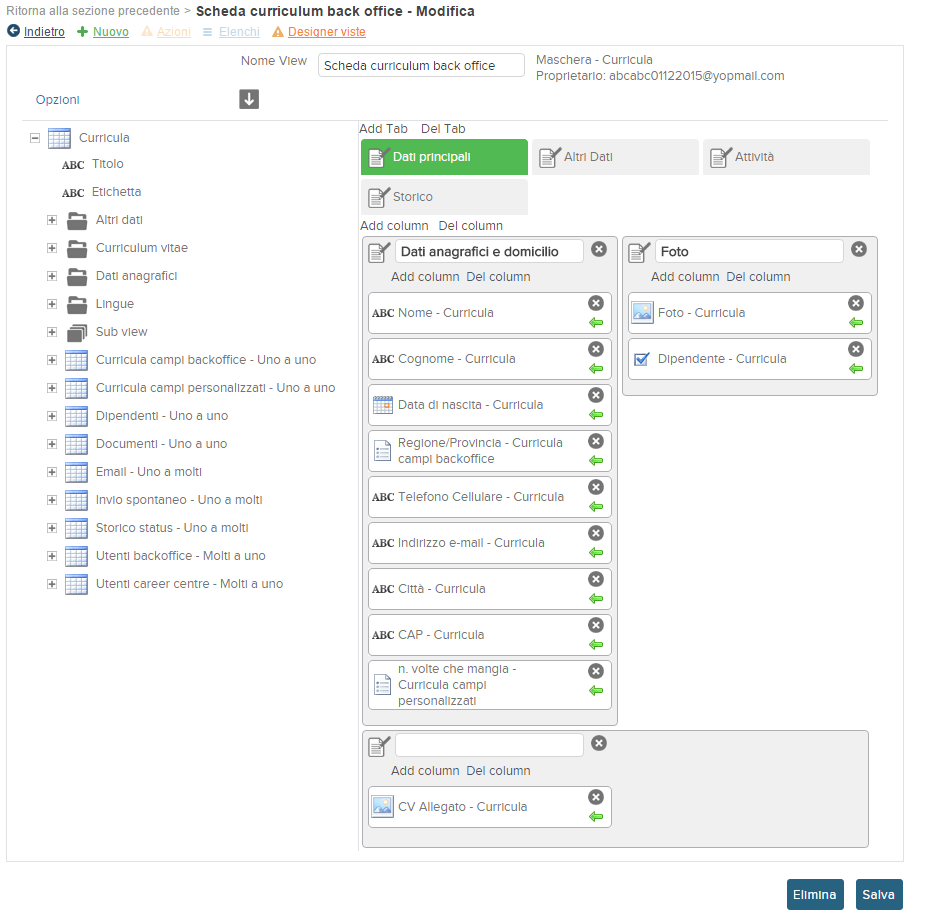Click edit icon of Foto section
The image size is (927, 917).
(x=639, y=252)
